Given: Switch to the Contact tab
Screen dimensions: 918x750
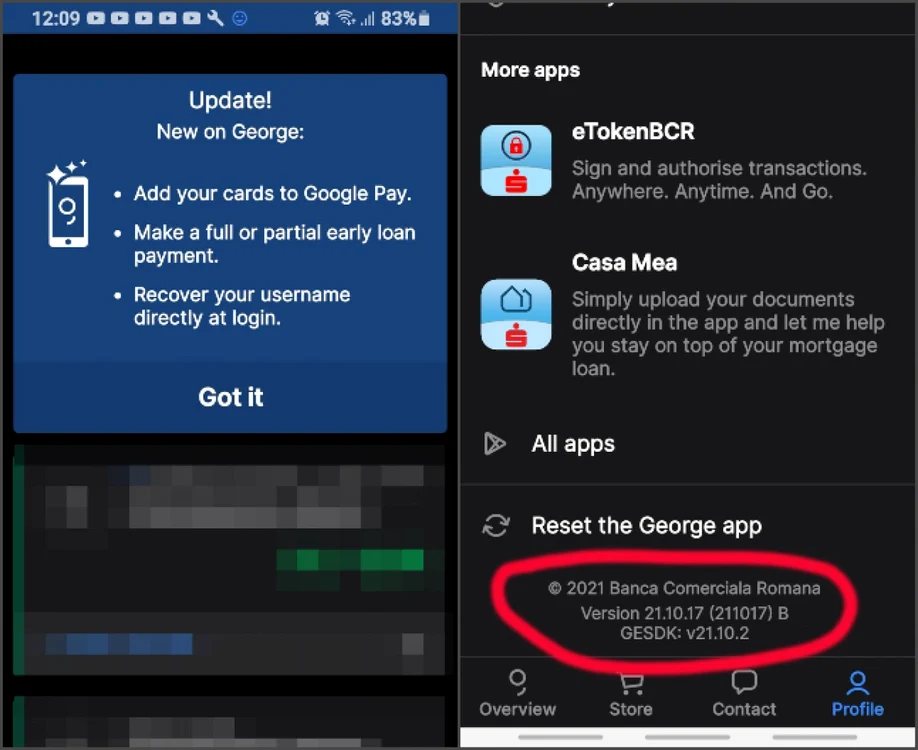Looking at the screenshot, I should (744, 694).
